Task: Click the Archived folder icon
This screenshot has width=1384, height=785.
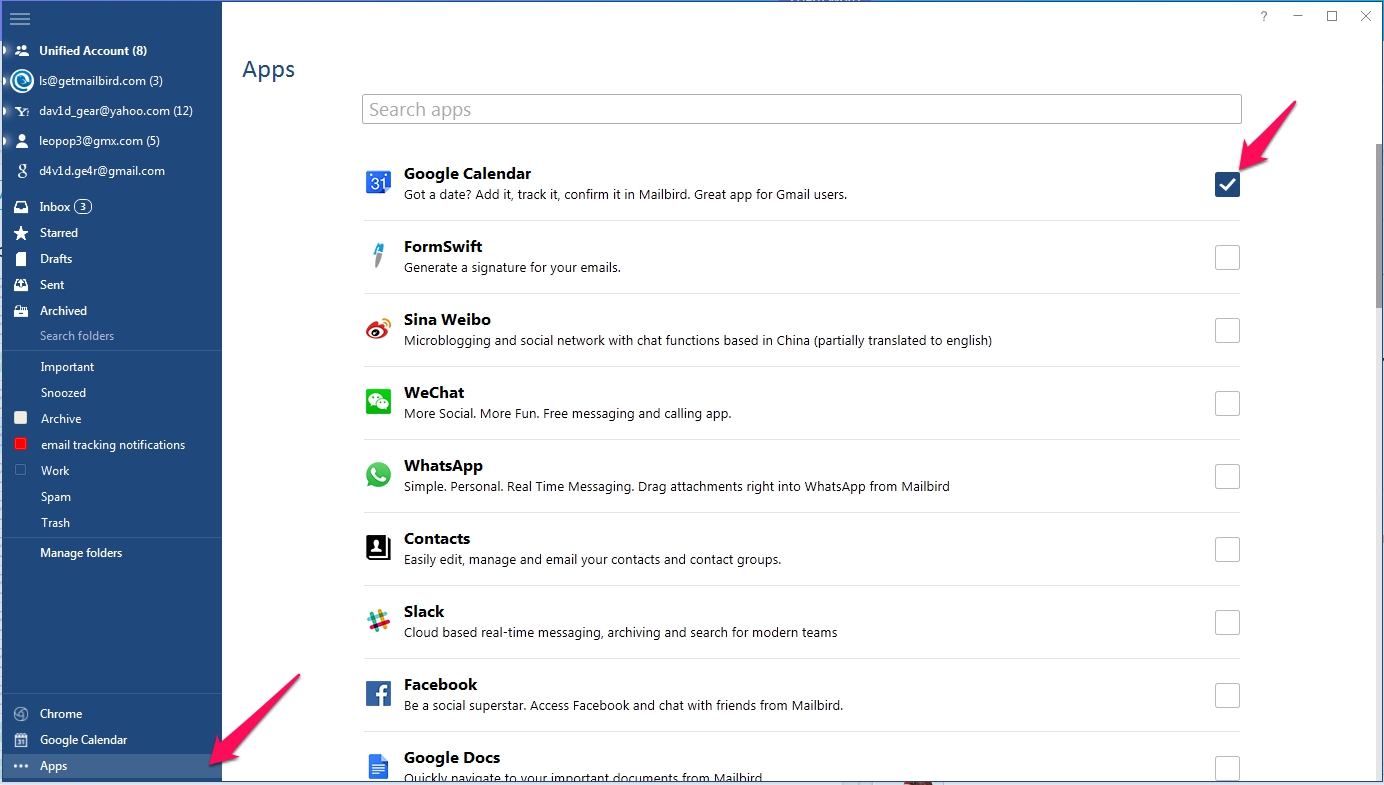Action: 21,311
